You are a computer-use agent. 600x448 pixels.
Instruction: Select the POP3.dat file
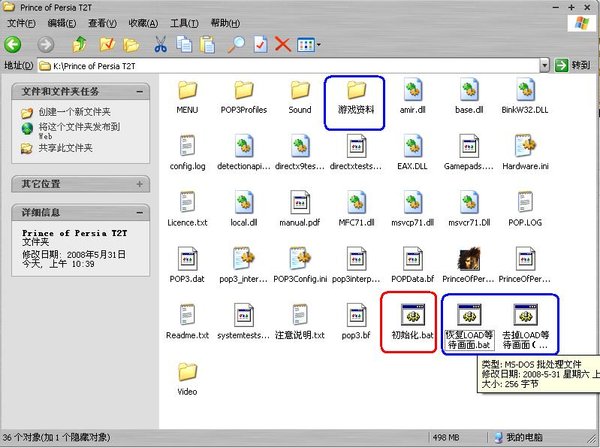(187, 265)
